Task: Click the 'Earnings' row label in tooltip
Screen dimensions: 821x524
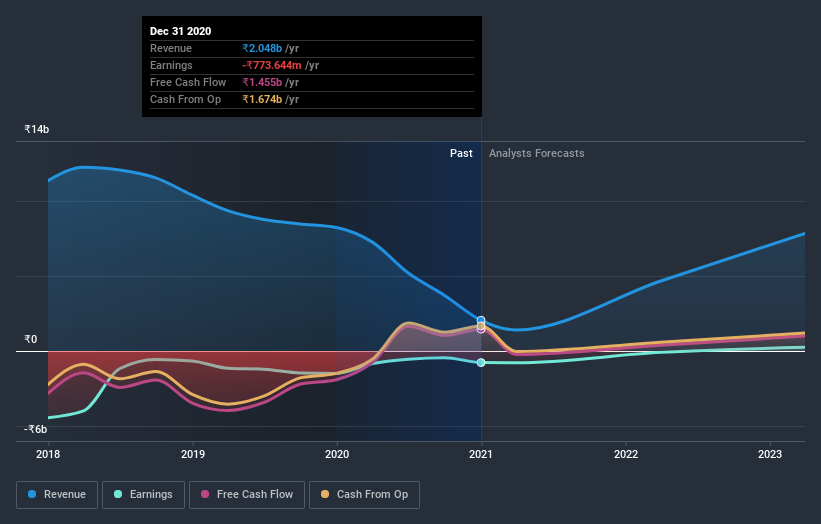Action: tap(171, 65)
